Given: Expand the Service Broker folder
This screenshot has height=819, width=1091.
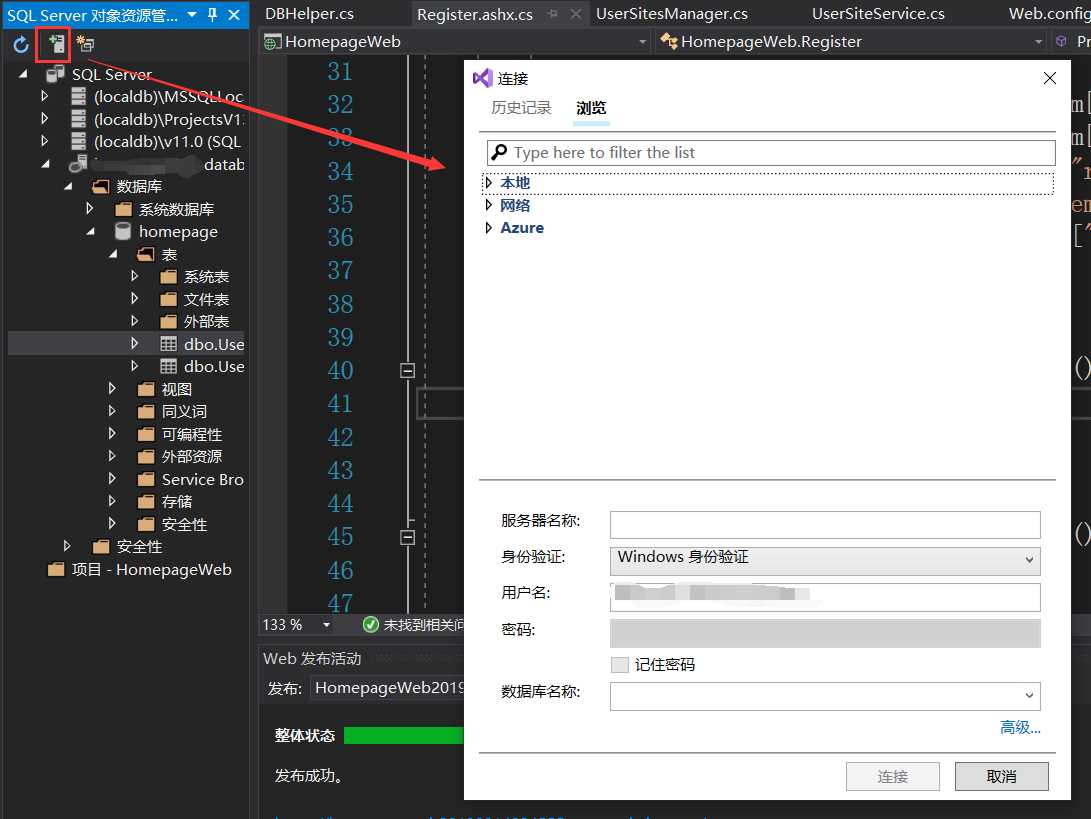Looking at the screenshot, I should [112, 479].
